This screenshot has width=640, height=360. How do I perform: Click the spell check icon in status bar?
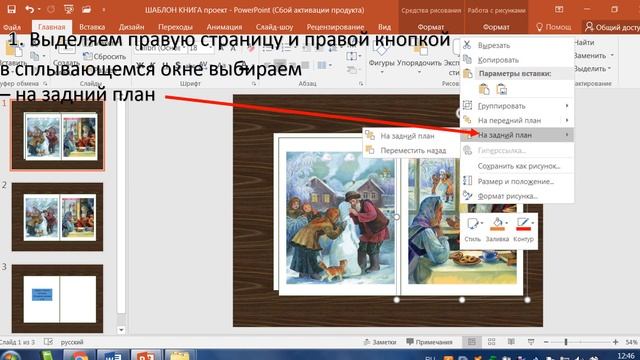click(x=49, y=342)
